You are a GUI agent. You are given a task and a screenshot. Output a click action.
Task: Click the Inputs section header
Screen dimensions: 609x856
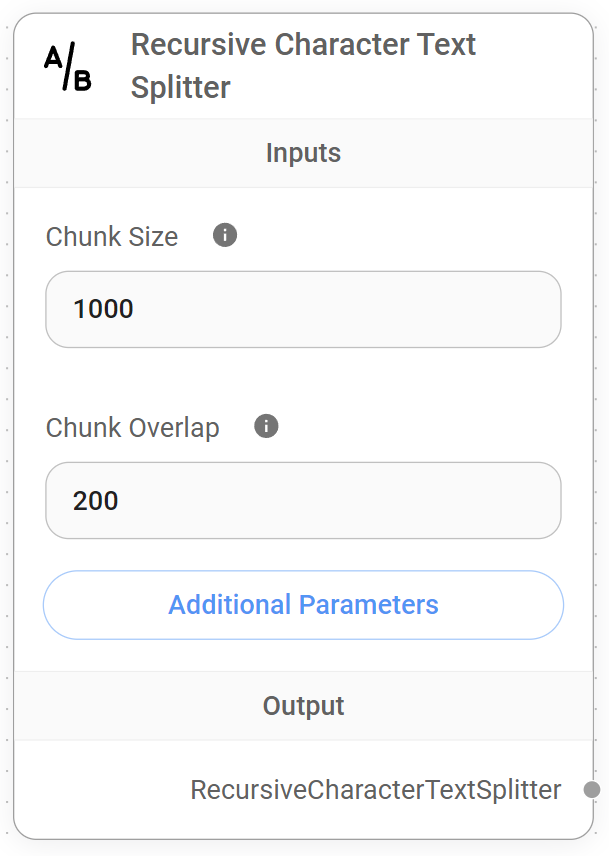pos(303,153)
